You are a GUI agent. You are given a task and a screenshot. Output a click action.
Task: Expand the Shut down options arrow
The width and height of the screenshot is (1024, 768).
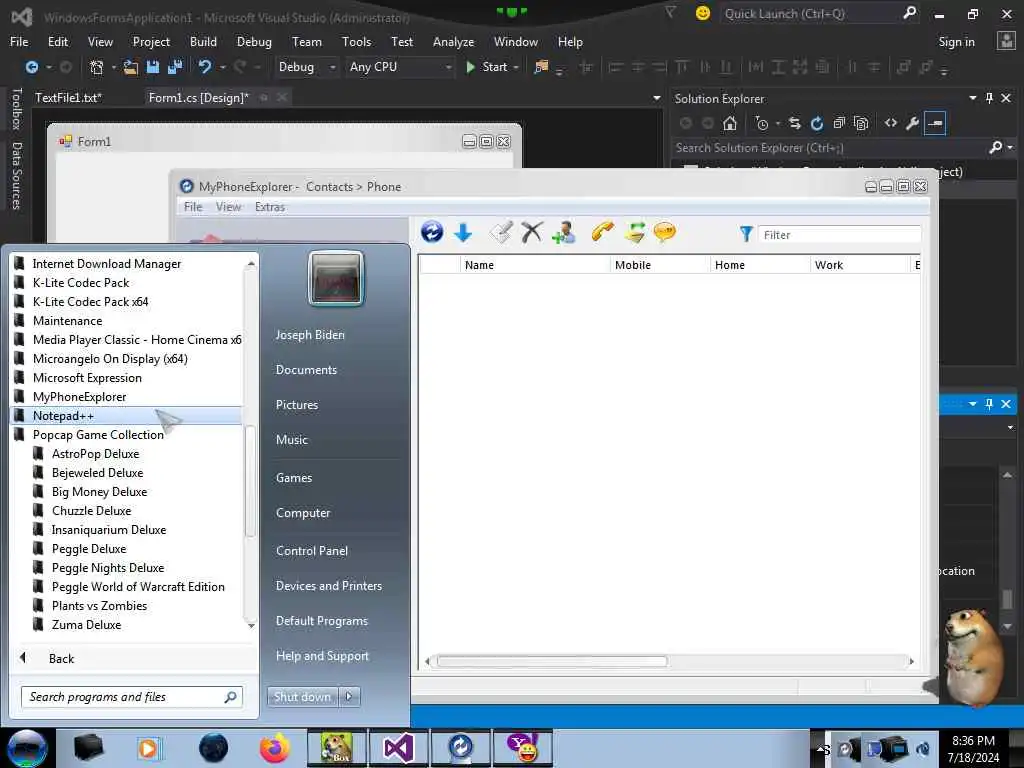(349, 696)
